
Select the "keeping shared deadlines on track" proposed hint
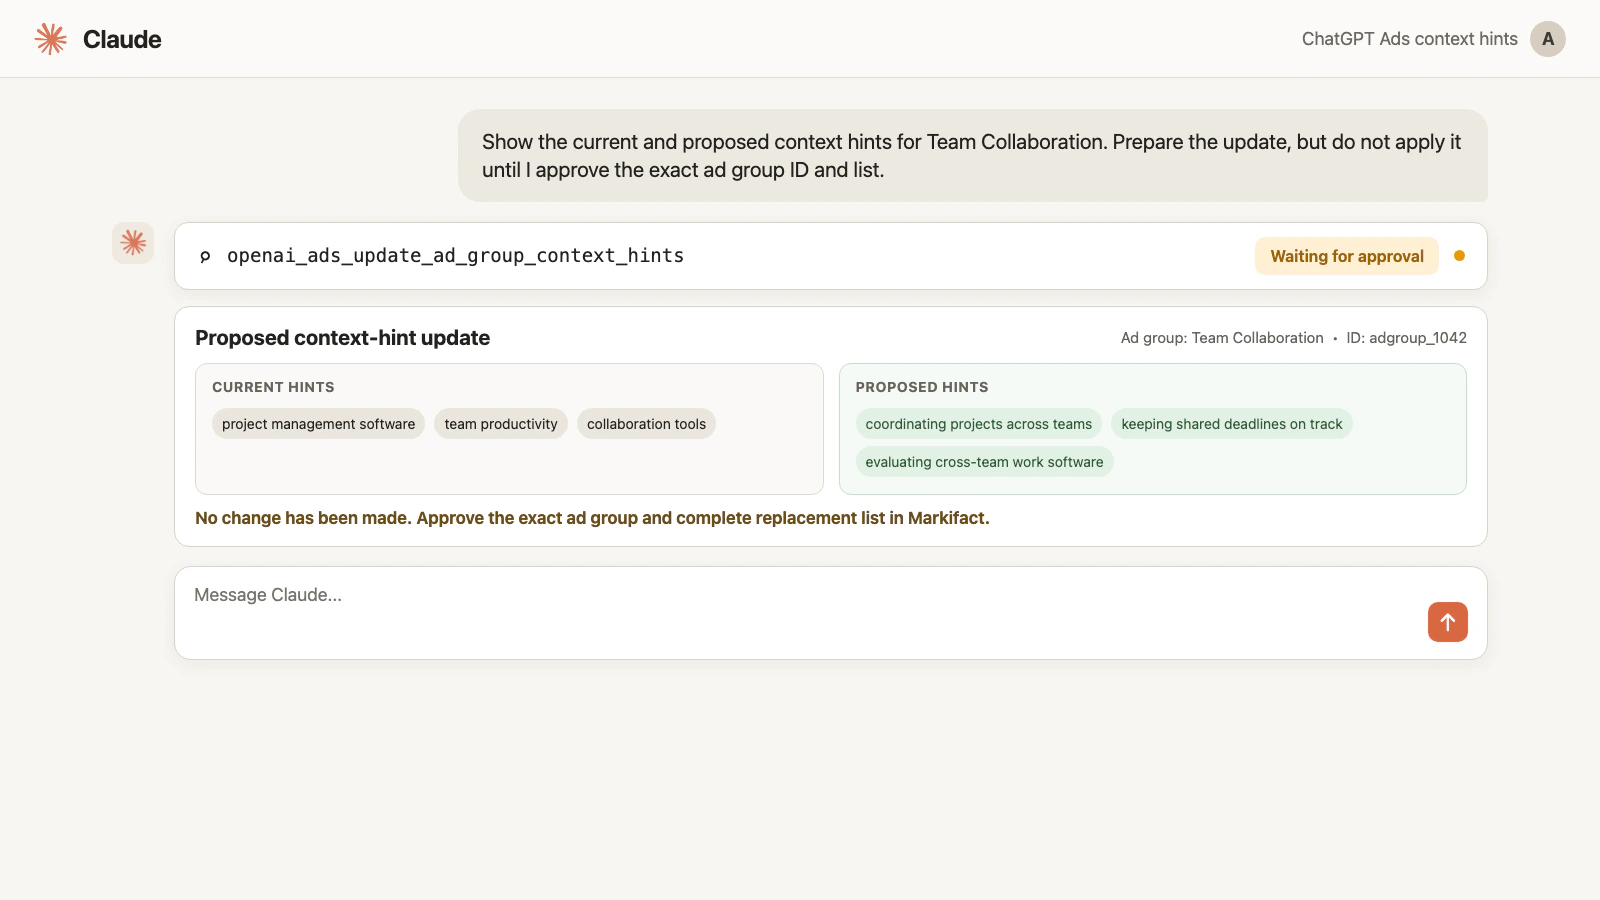tap(1232, 424)
